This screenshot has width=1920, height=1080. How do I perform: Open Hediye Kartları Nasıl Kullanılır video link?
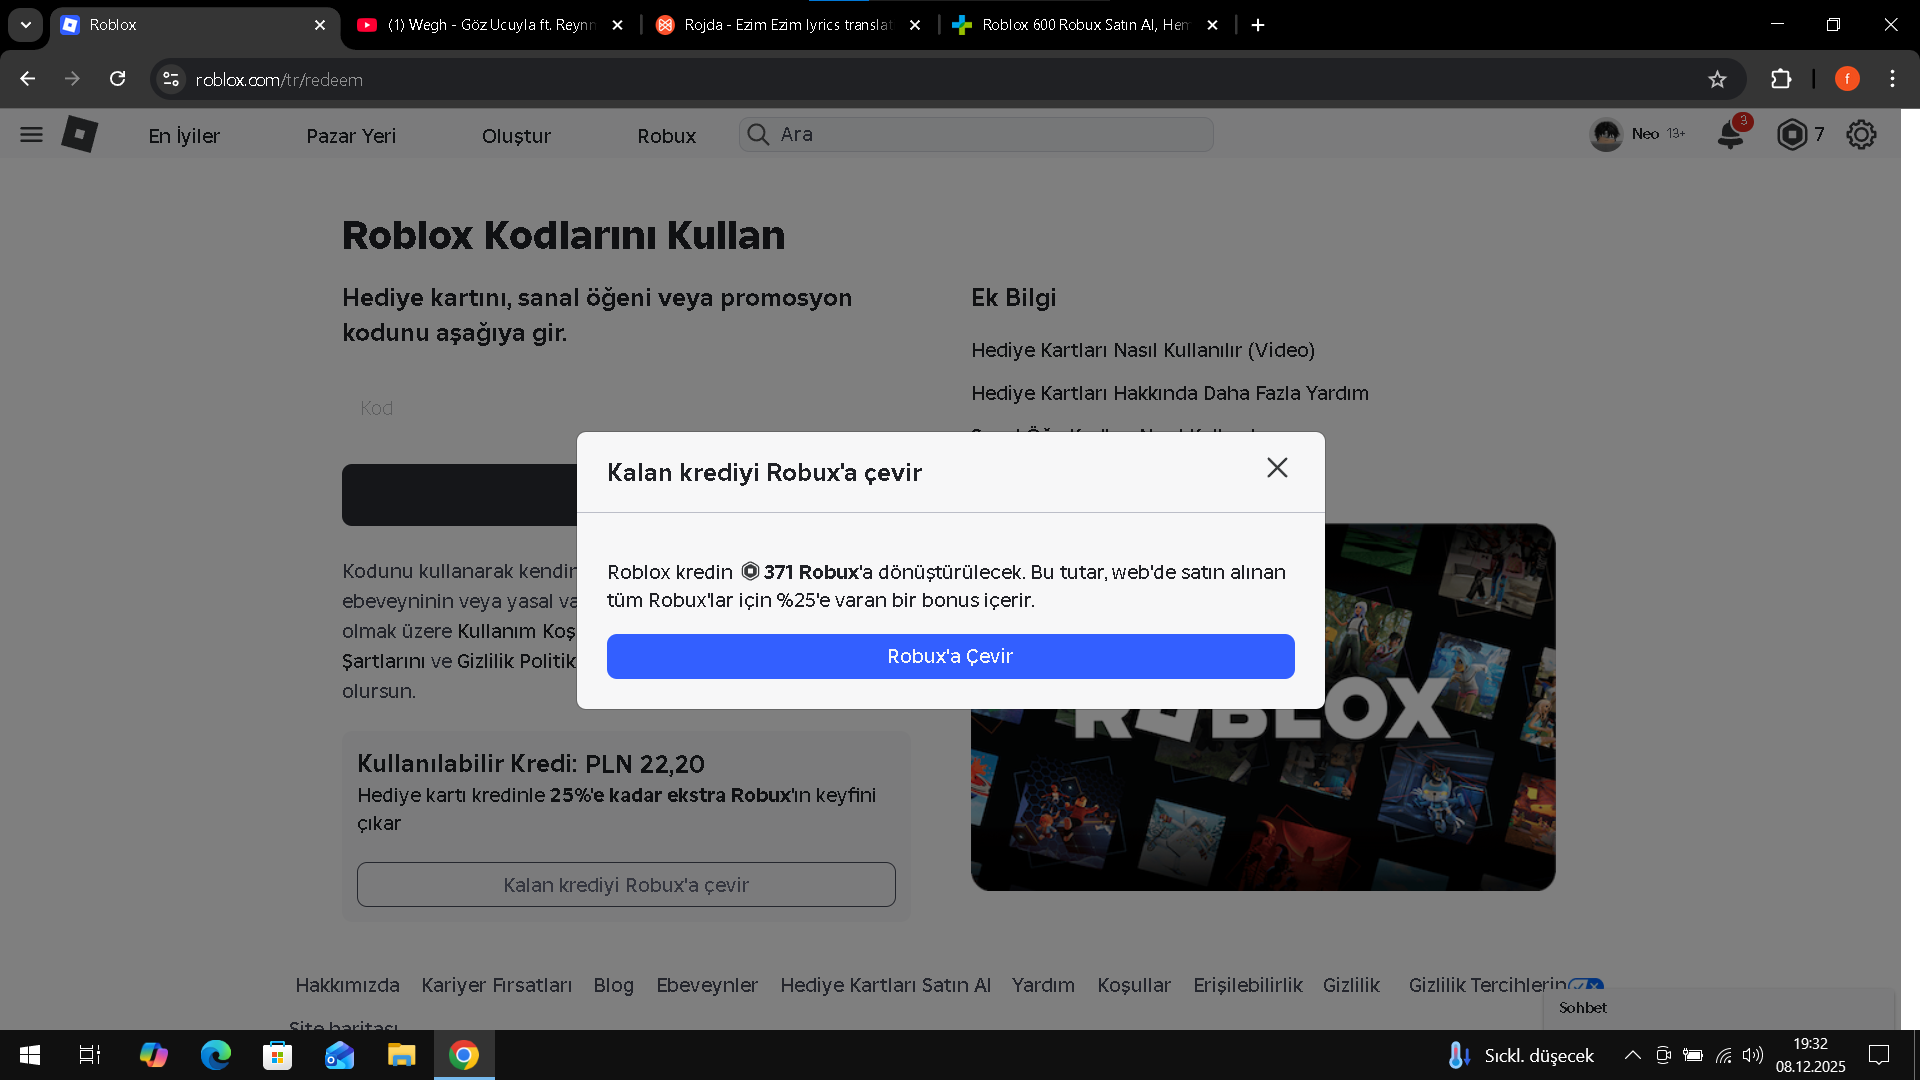1143,350
